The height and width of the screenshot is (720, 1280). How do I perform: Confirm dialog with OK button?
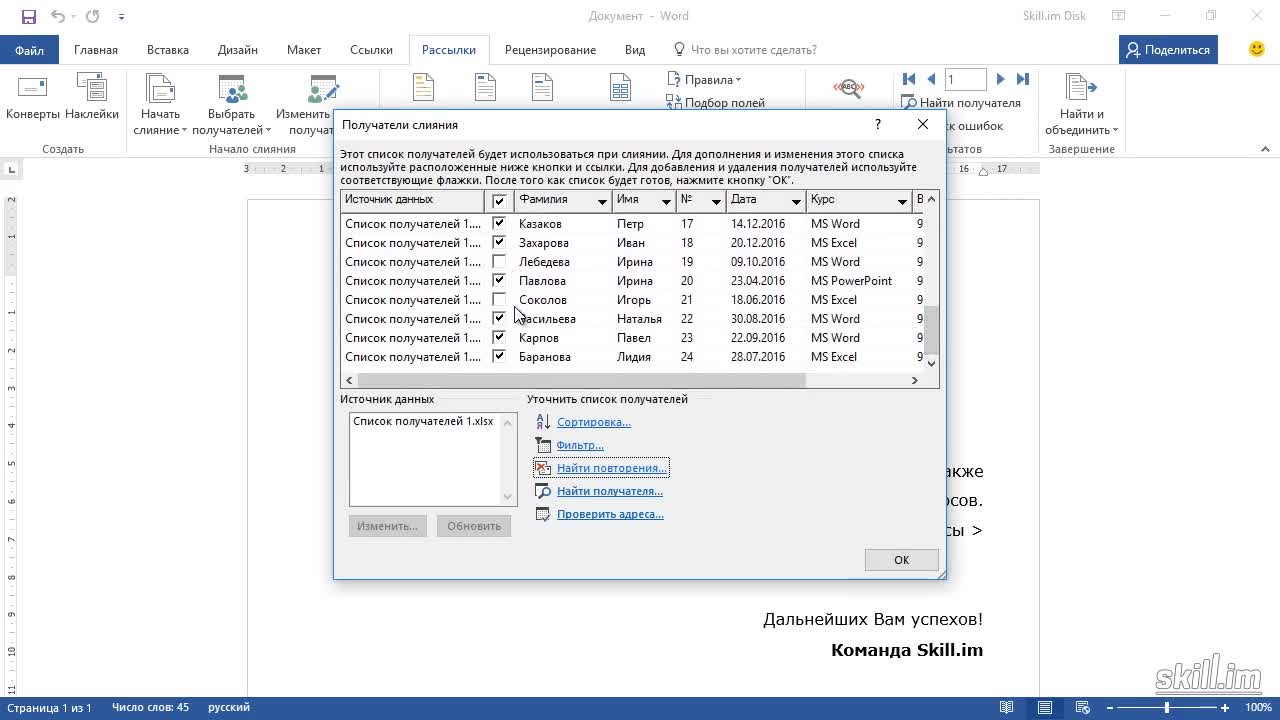[x=901, y=560]
